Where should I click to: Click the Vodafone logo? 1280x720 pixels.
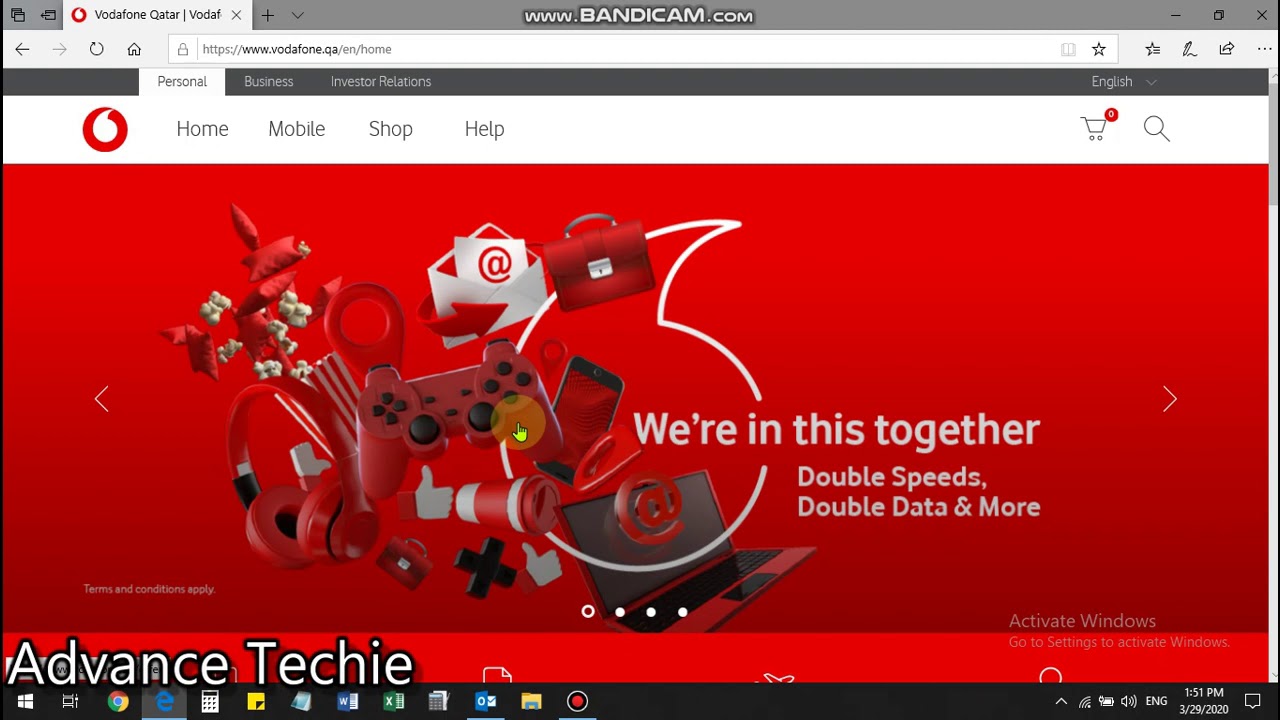[105, 130]
